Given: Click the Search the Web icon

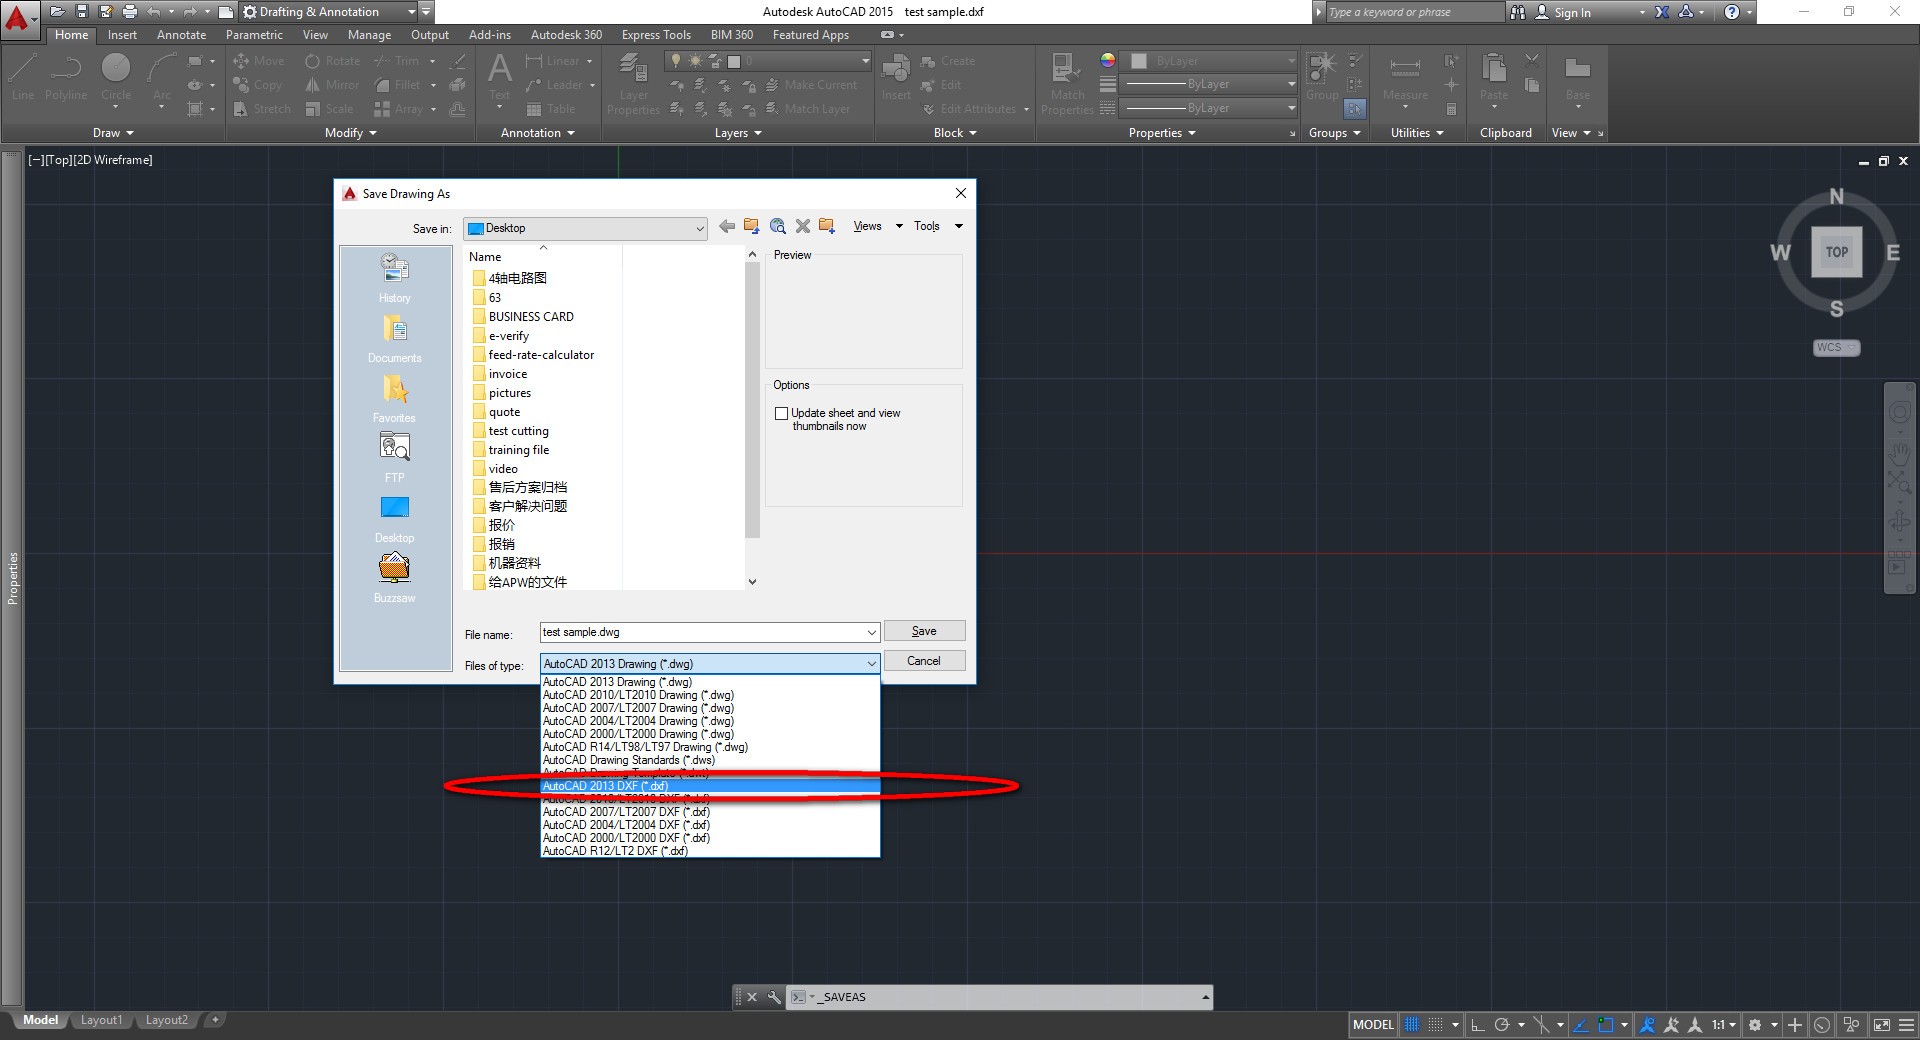Looking at the screenshot, I should click(778, 227).
